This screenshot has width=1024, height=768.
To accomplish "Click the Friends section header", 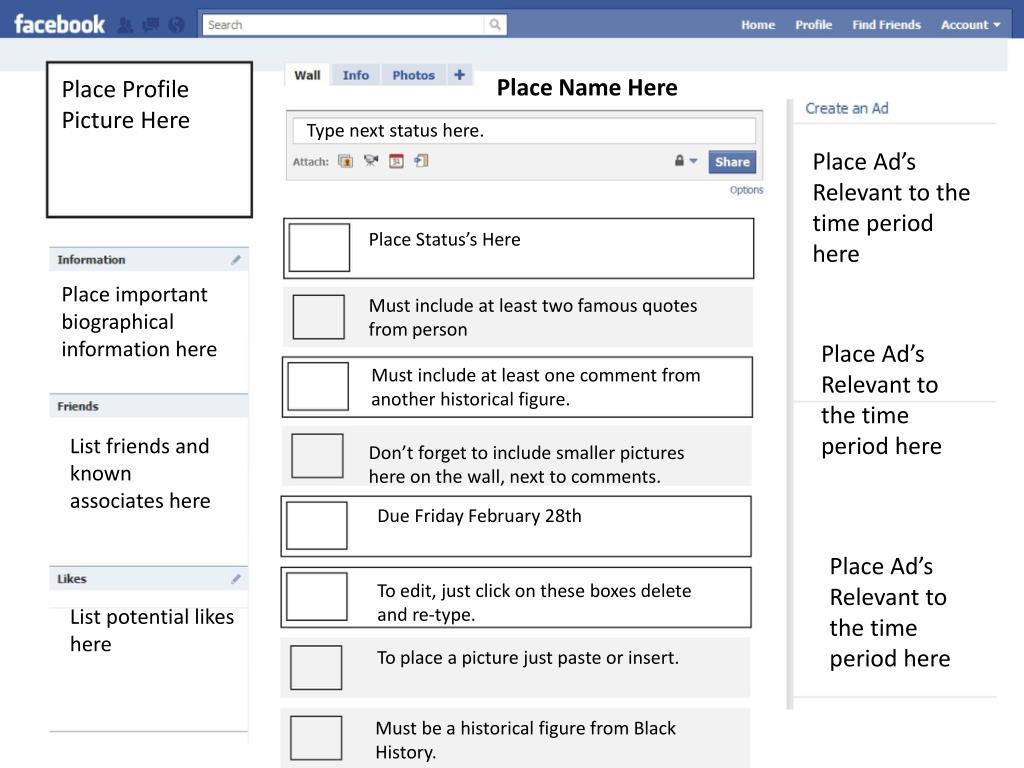I will click(x=149, y=406).
